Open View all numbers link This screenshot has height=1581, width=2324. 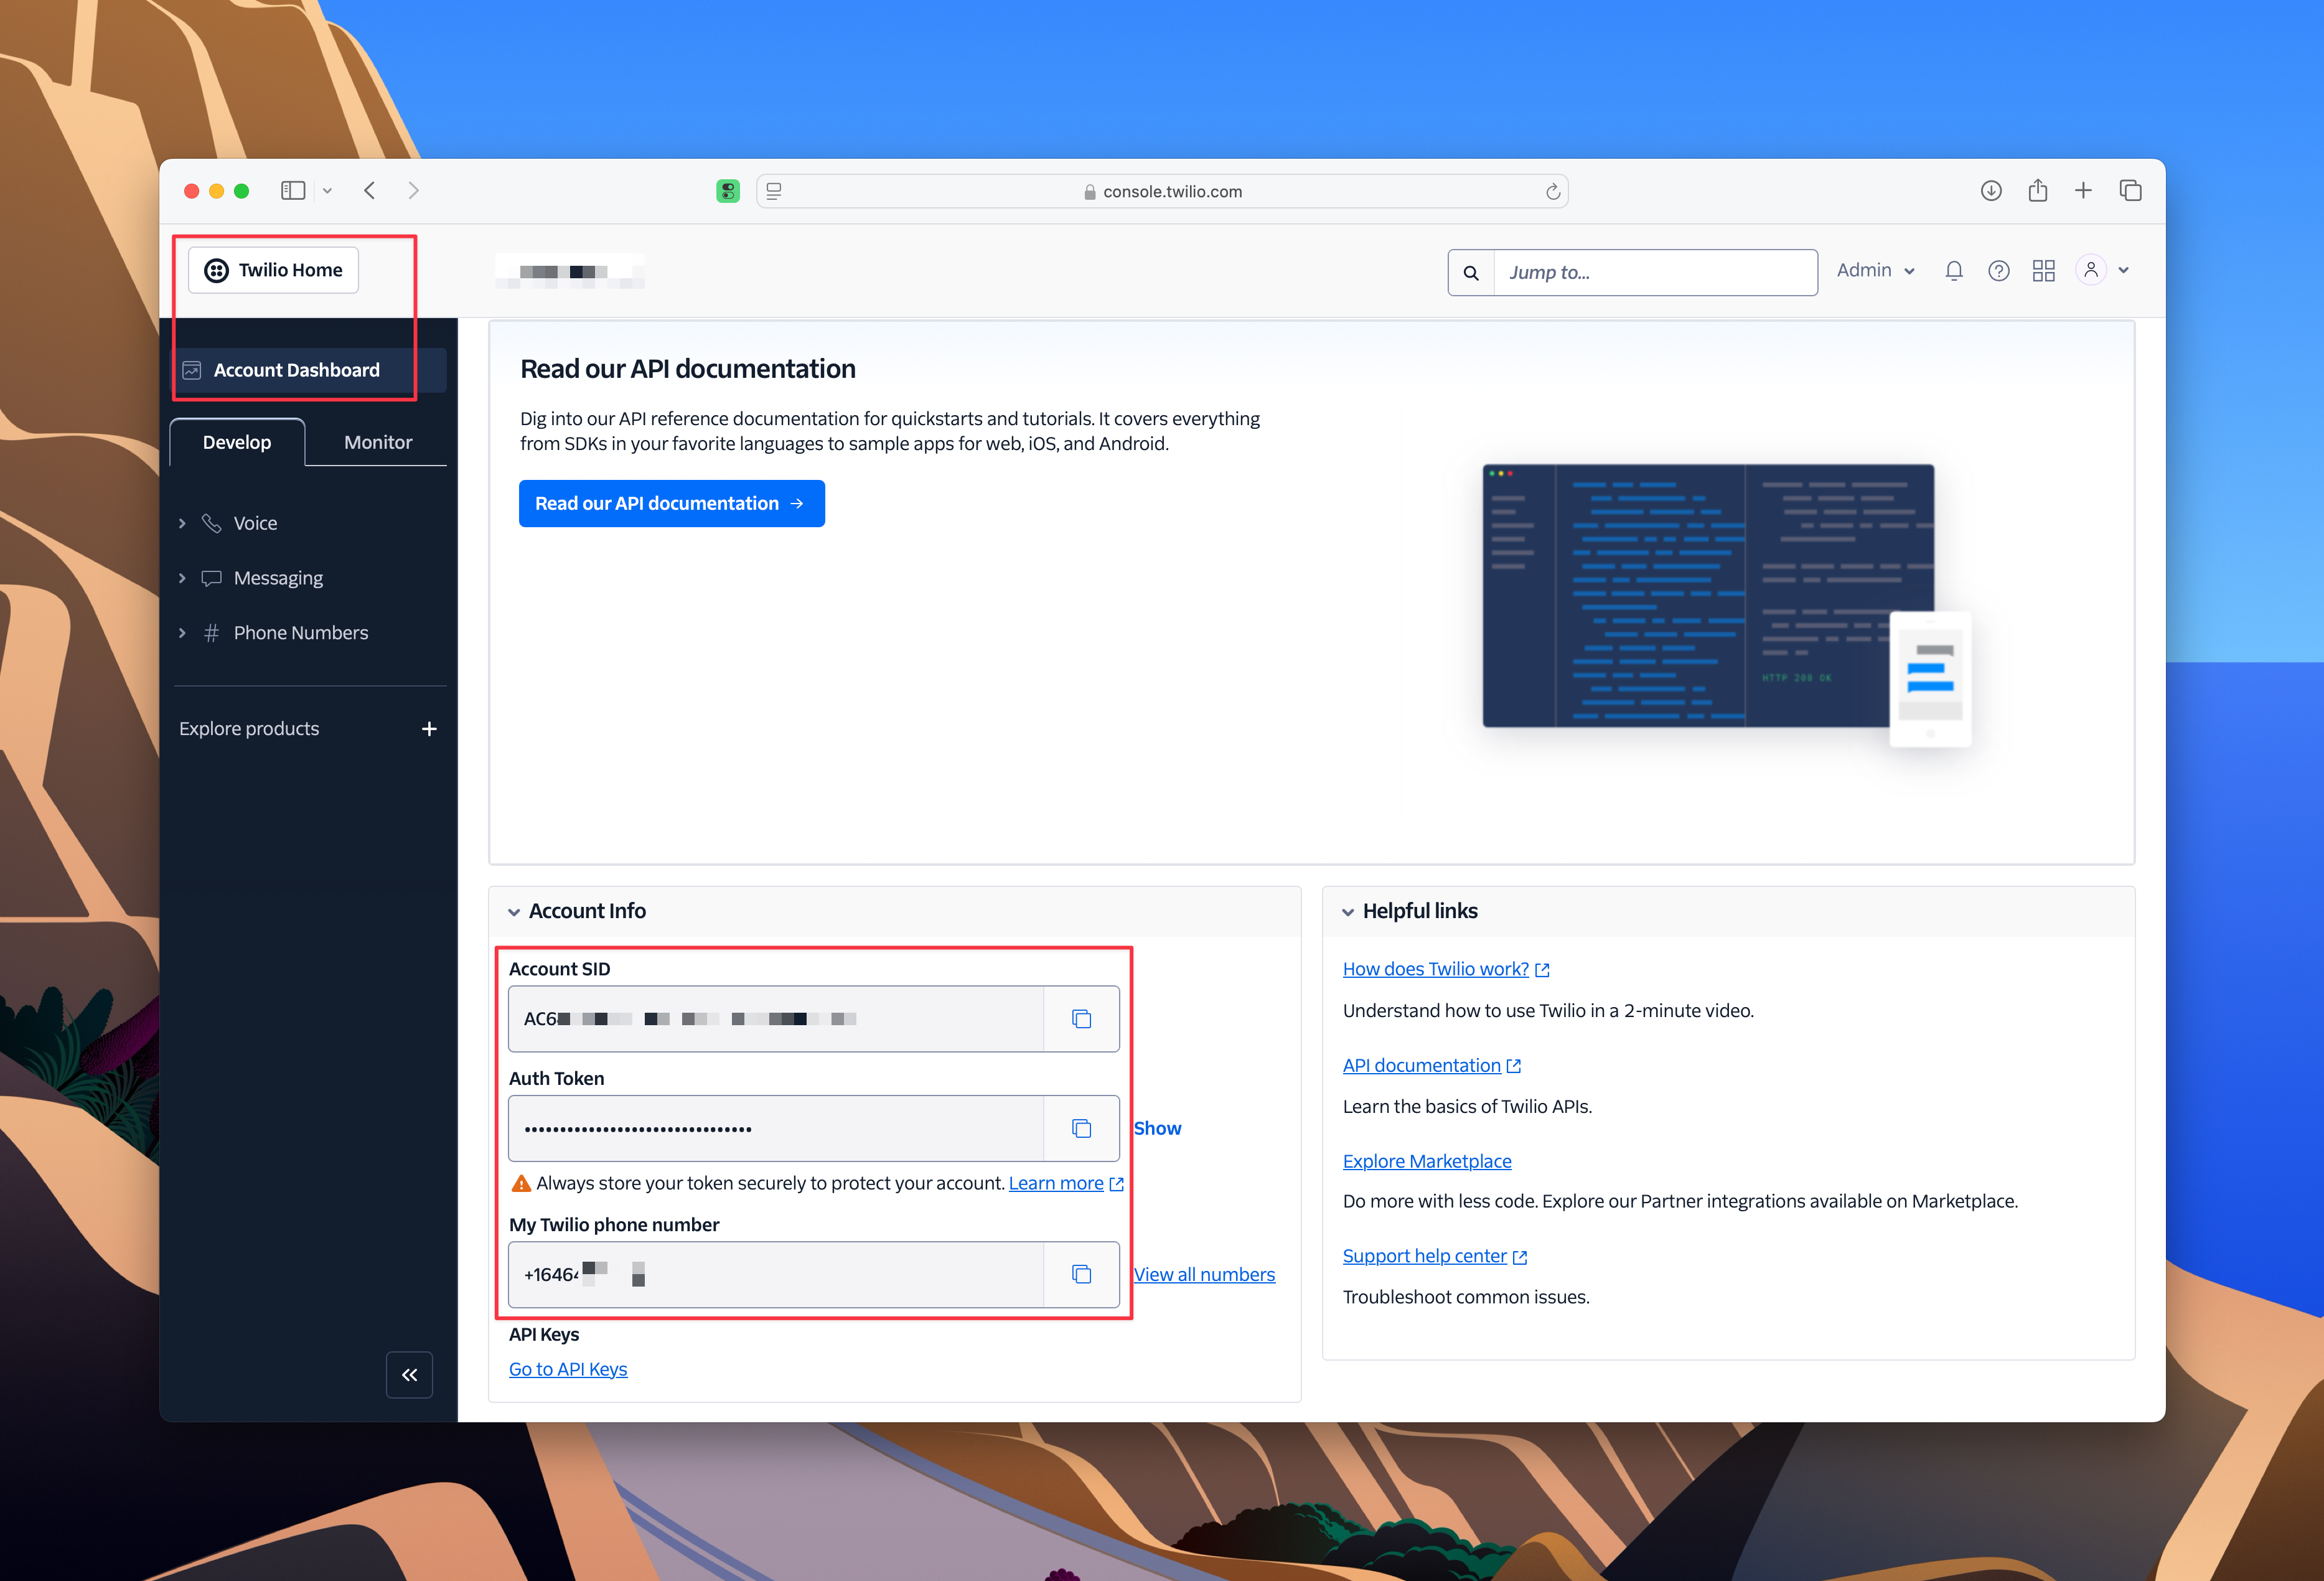click(1204, 1274)
